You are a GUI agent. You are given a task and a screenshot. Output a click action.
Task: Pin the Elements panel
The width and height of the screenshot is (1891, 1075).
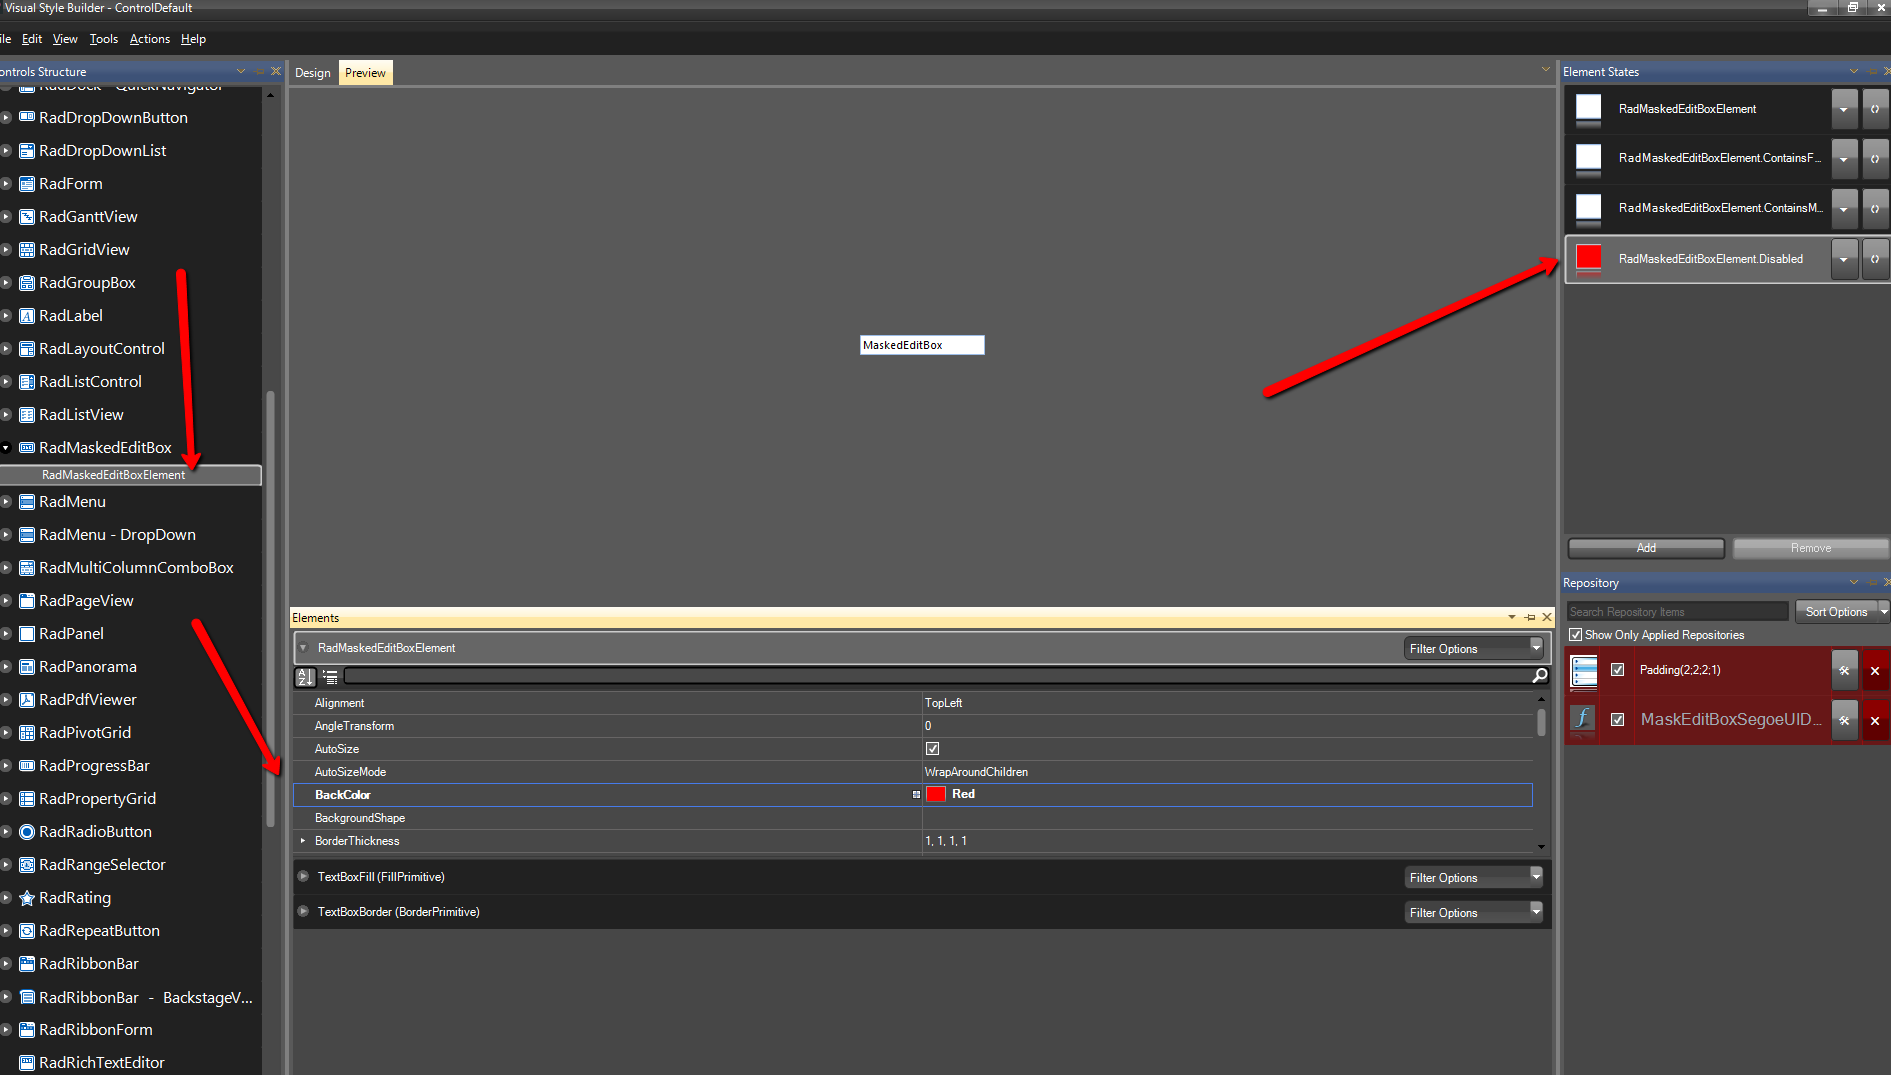[x=1530, y=618]
